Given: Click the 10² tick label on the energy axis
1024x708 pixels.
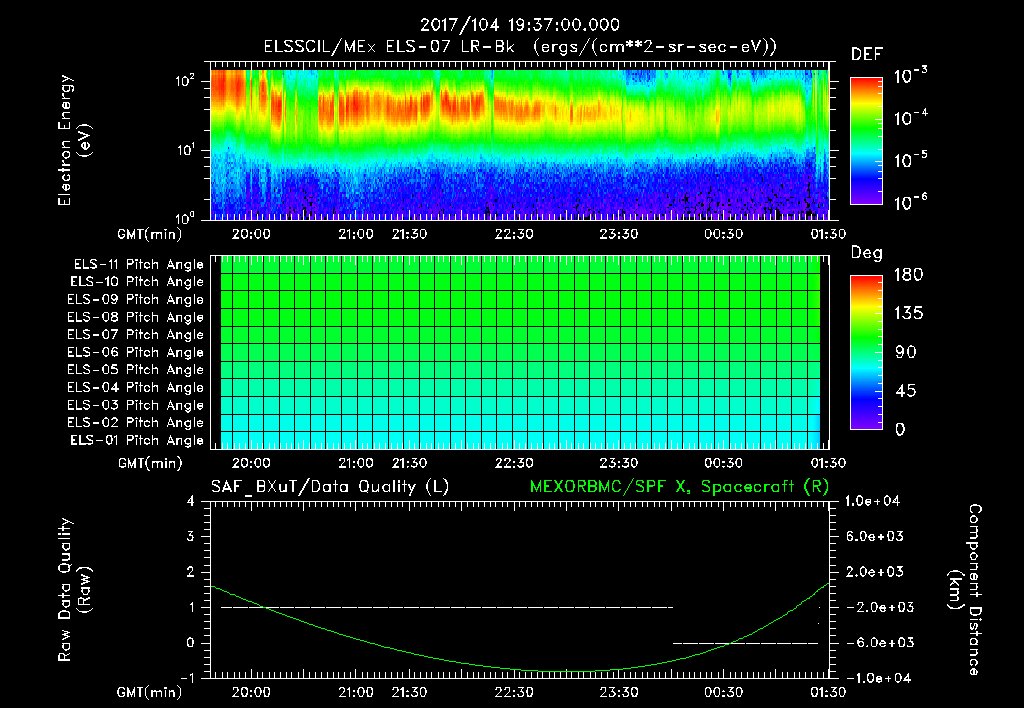Looking at the screenshot, I should [x=185, y=80].
